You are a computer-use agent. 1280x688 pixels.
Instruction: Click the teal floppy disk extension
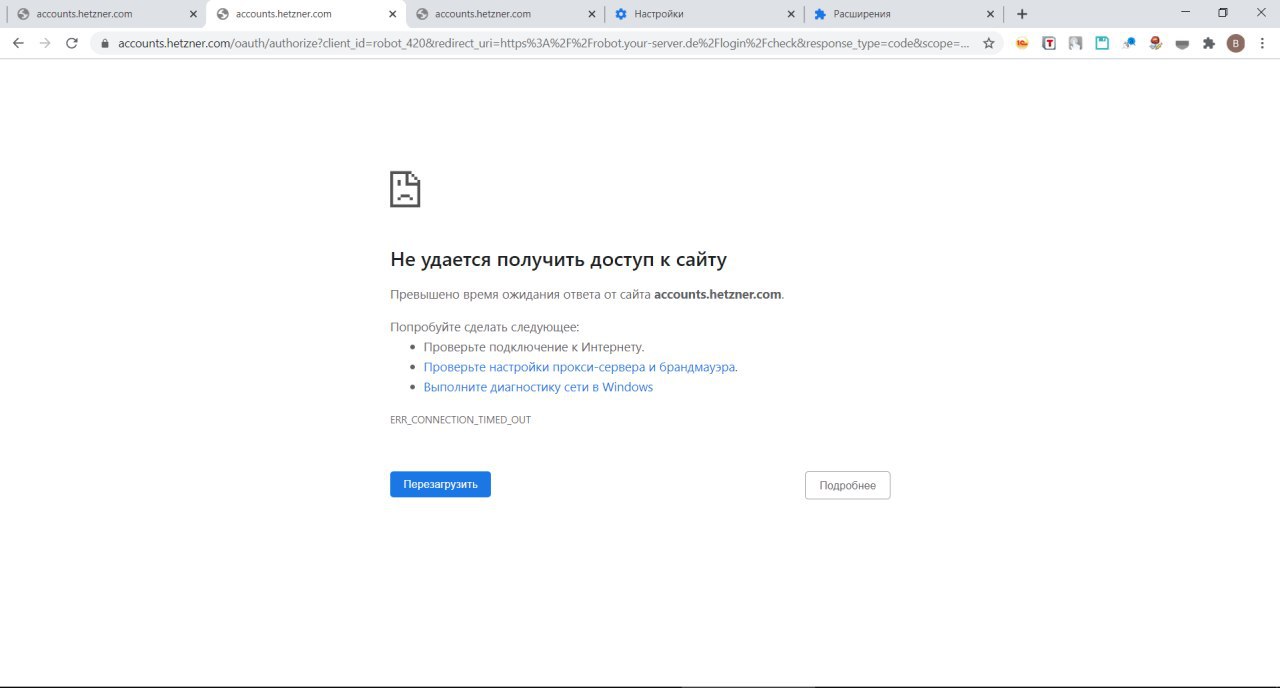(x=1102, y=43)
